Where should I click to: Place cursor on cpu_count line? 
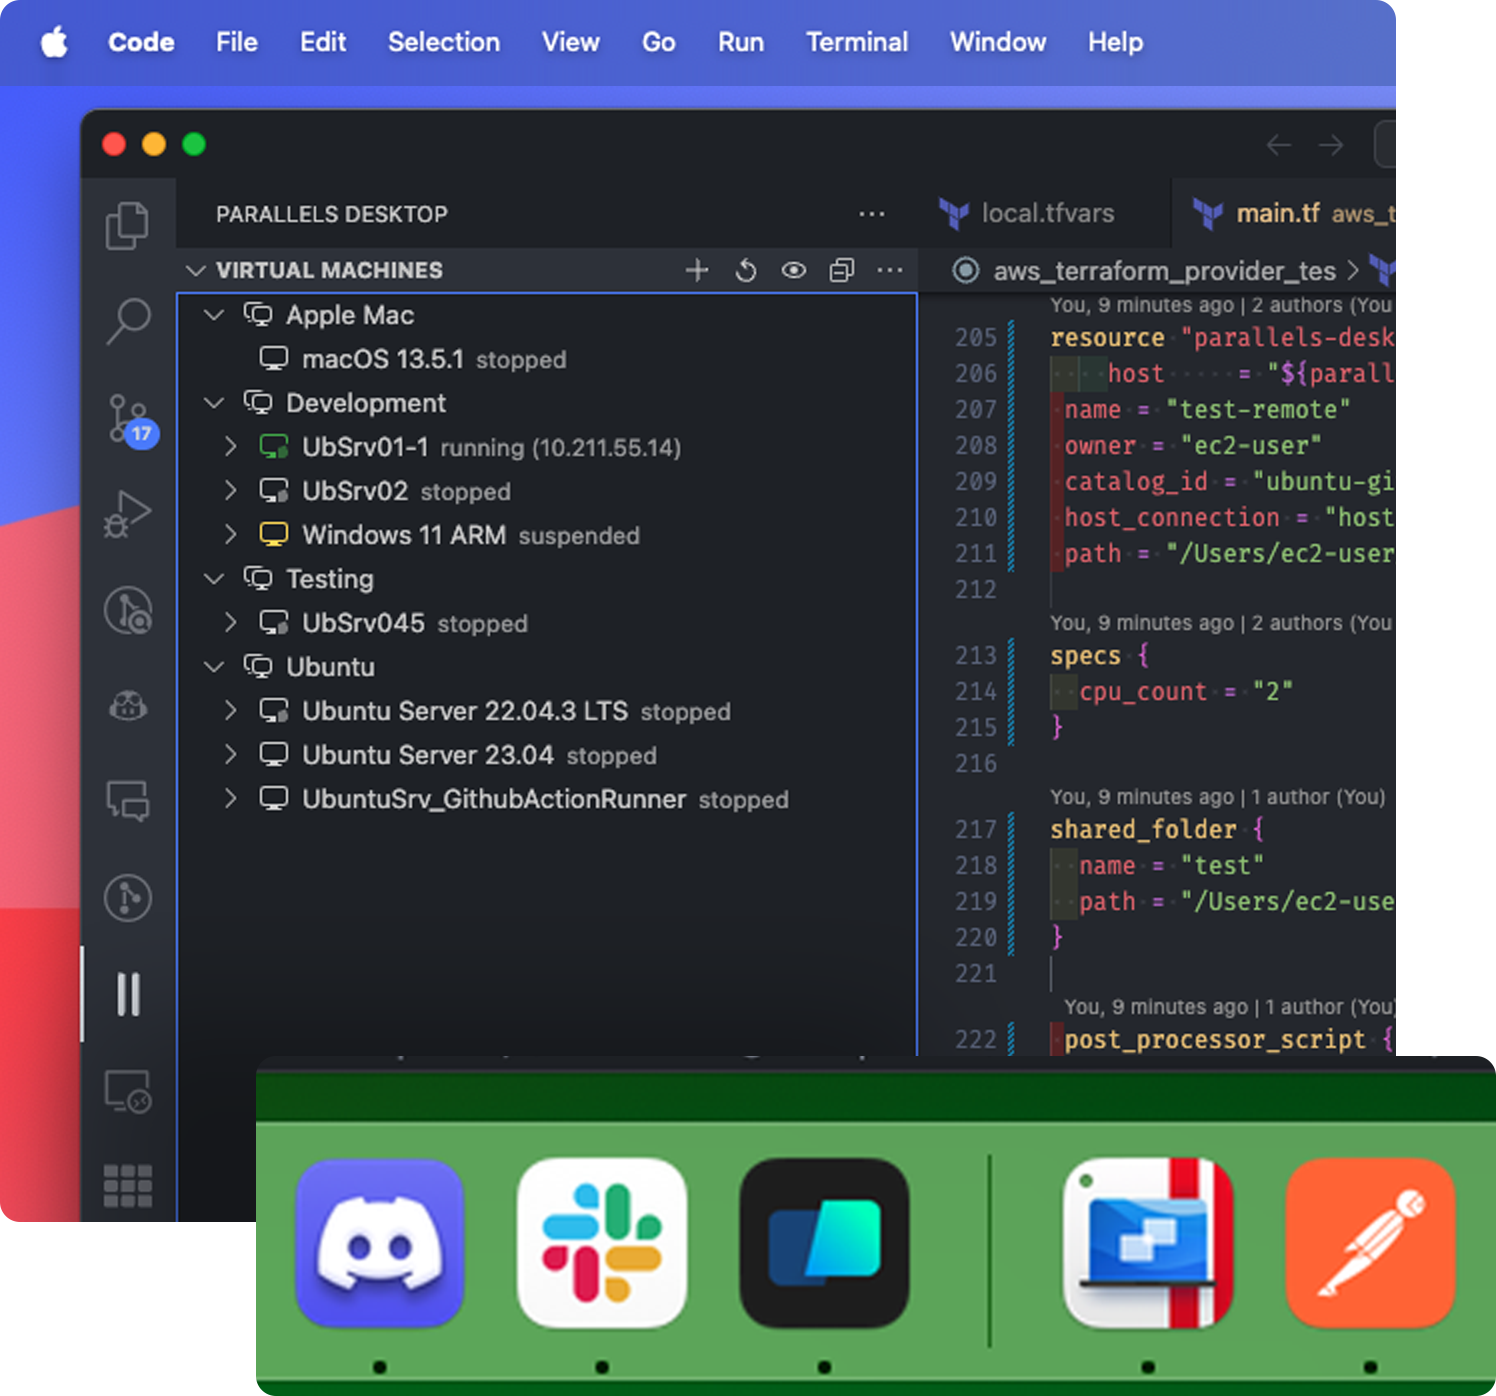[1185, 692]
